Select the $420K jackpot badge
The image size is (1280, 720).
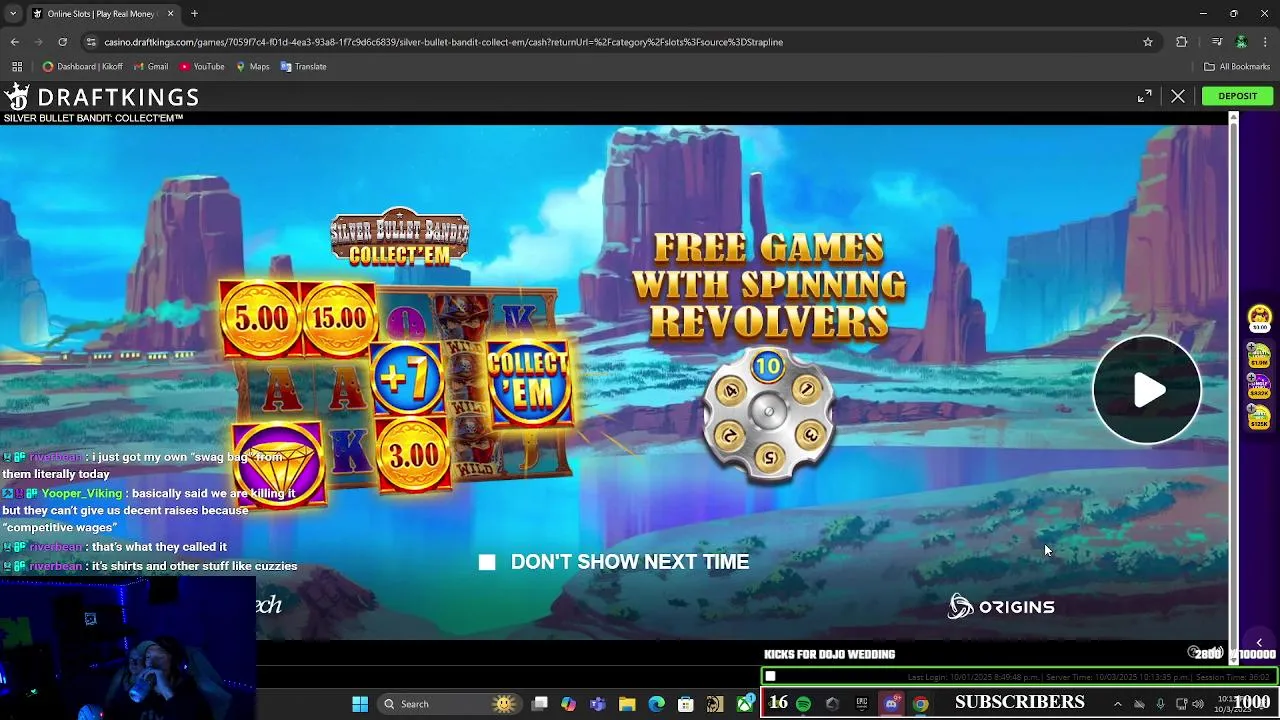coord(1259,386)
